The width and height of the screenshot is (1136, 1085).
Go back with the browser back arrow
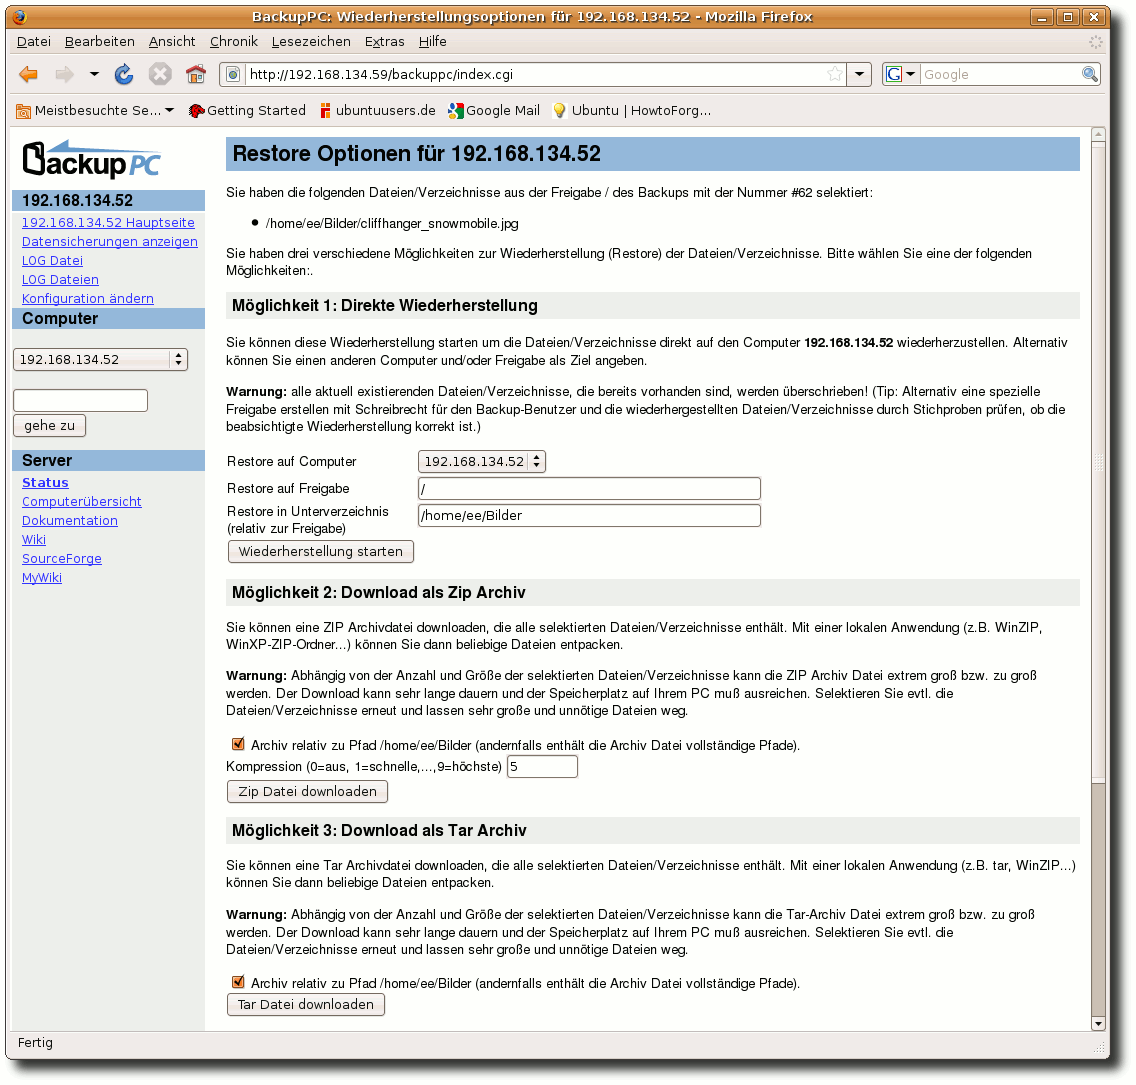coord(29,74)
